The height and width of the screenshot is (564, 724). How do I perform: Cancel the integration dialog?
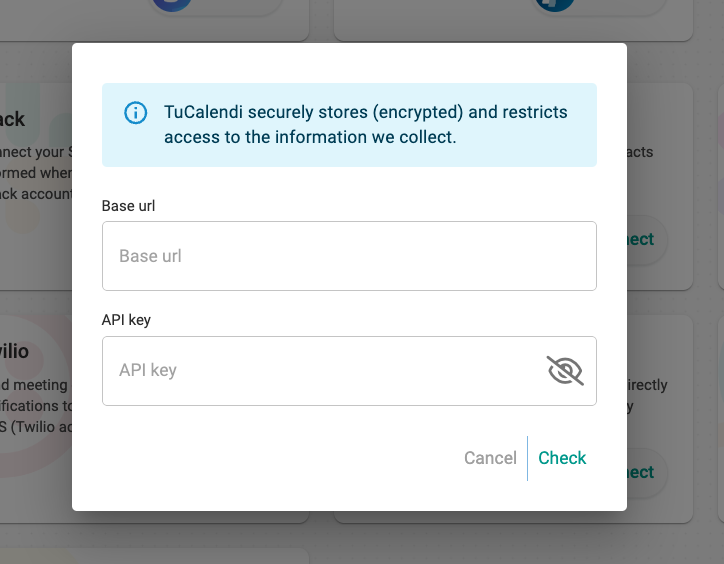[490, 458]
